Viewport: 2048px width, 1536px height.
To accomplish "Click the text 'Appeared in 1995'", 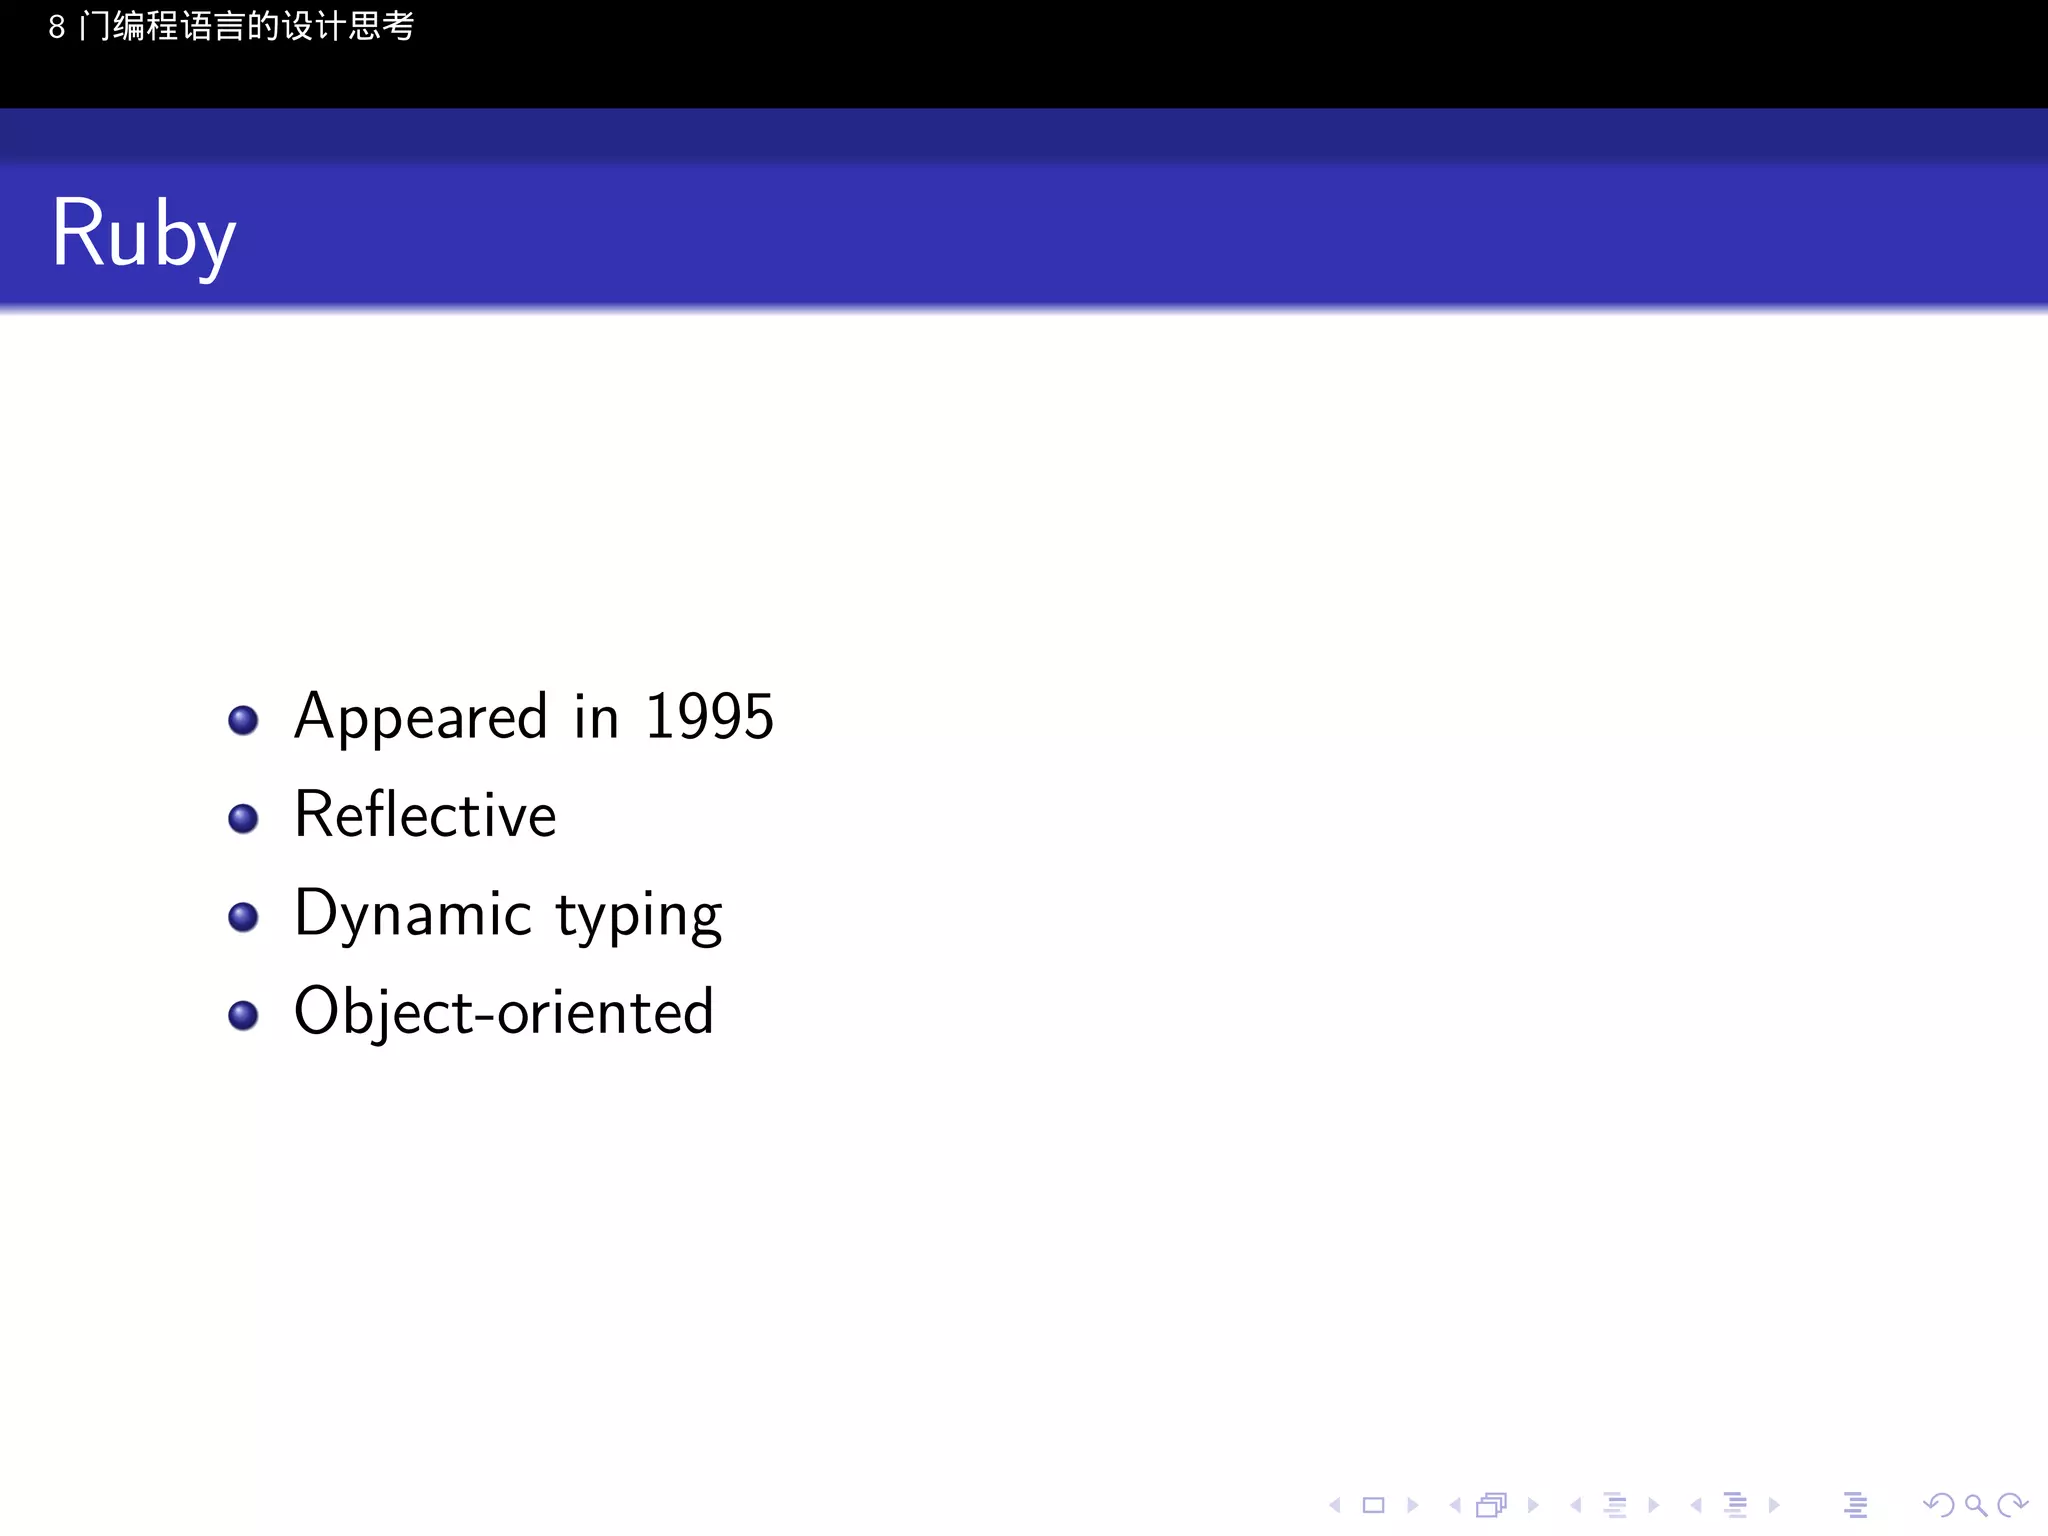I will click(x=534, y=717).
